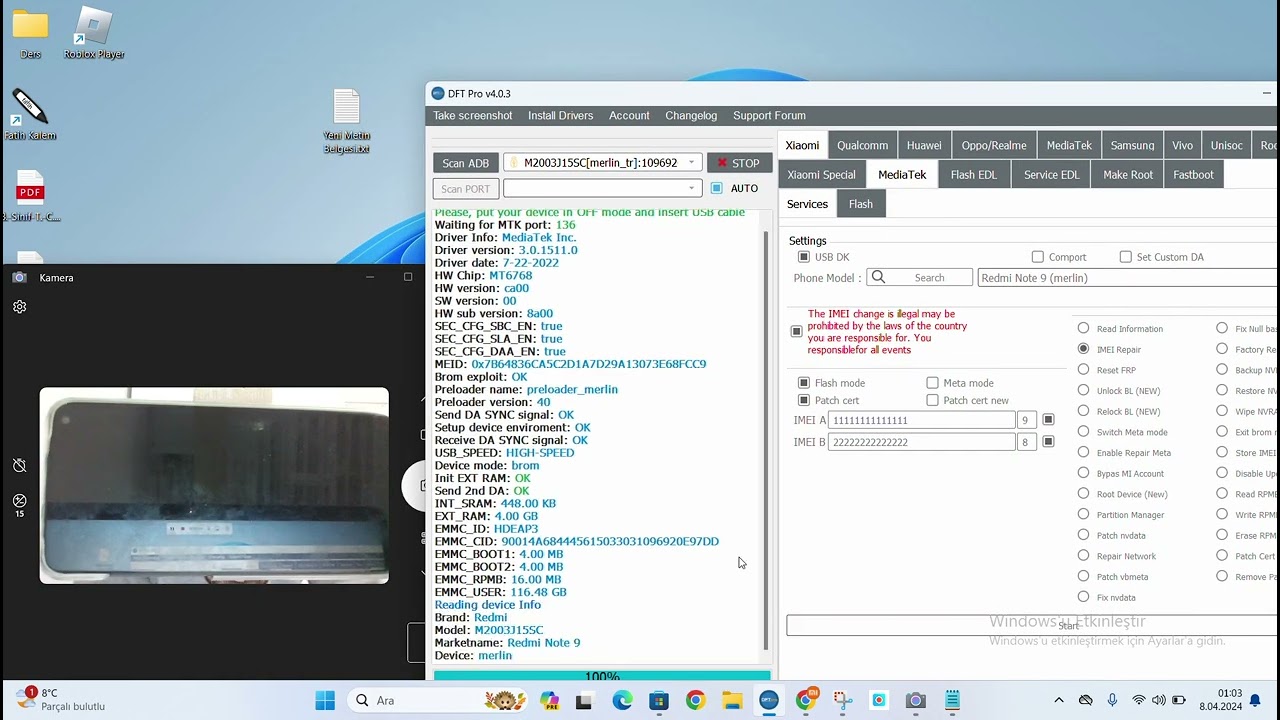
Task: Open the Wi-Fi network tray icon
Action: [1138, 700]
